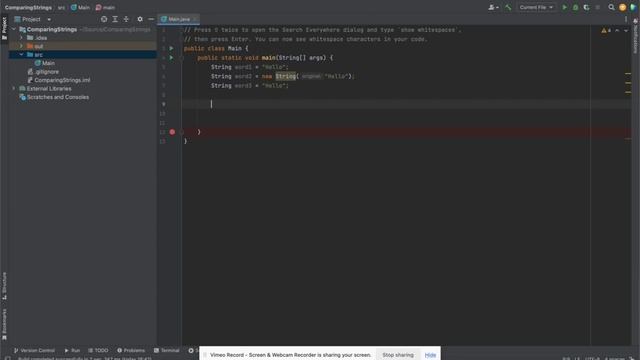640x360 pixels.
Task: Expand External Libraries node
Action: (14, 89)
